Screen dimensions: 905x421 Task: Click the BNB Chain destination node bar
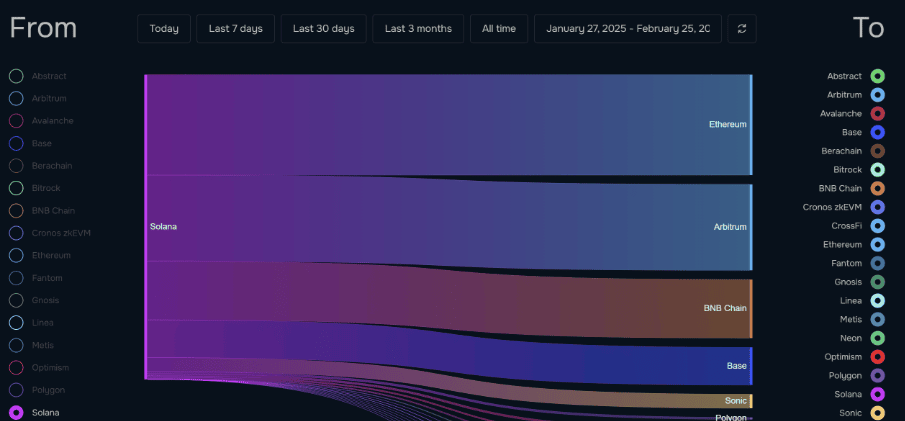coord(750,308)
